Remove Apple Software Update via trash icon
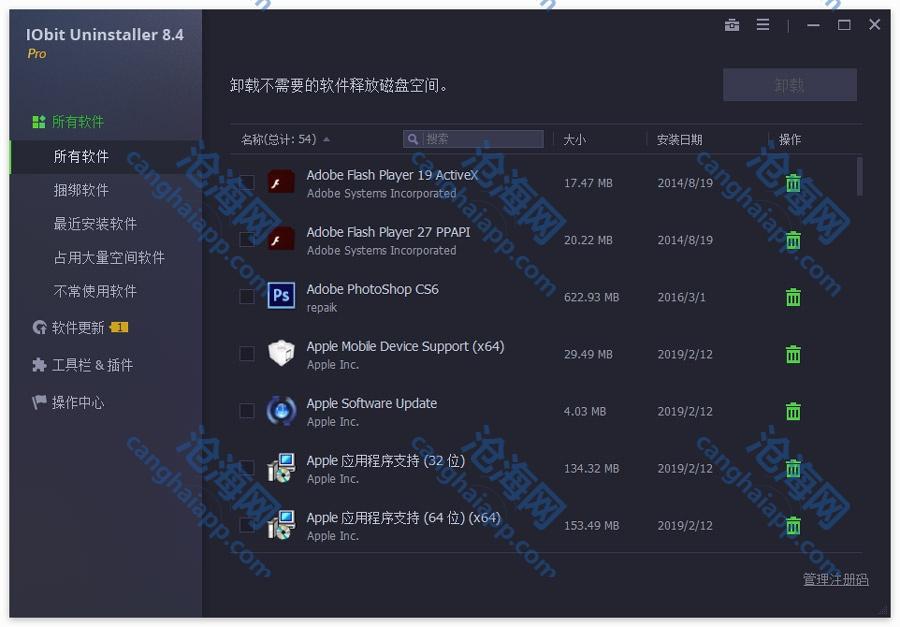Image resolution: width=900 pixels, height=627 pixels. point(793,411)
